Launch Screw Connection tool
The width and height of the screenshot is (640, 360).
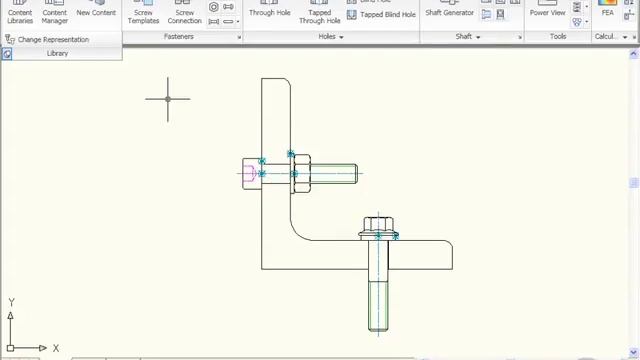click(x=184, y=12)
